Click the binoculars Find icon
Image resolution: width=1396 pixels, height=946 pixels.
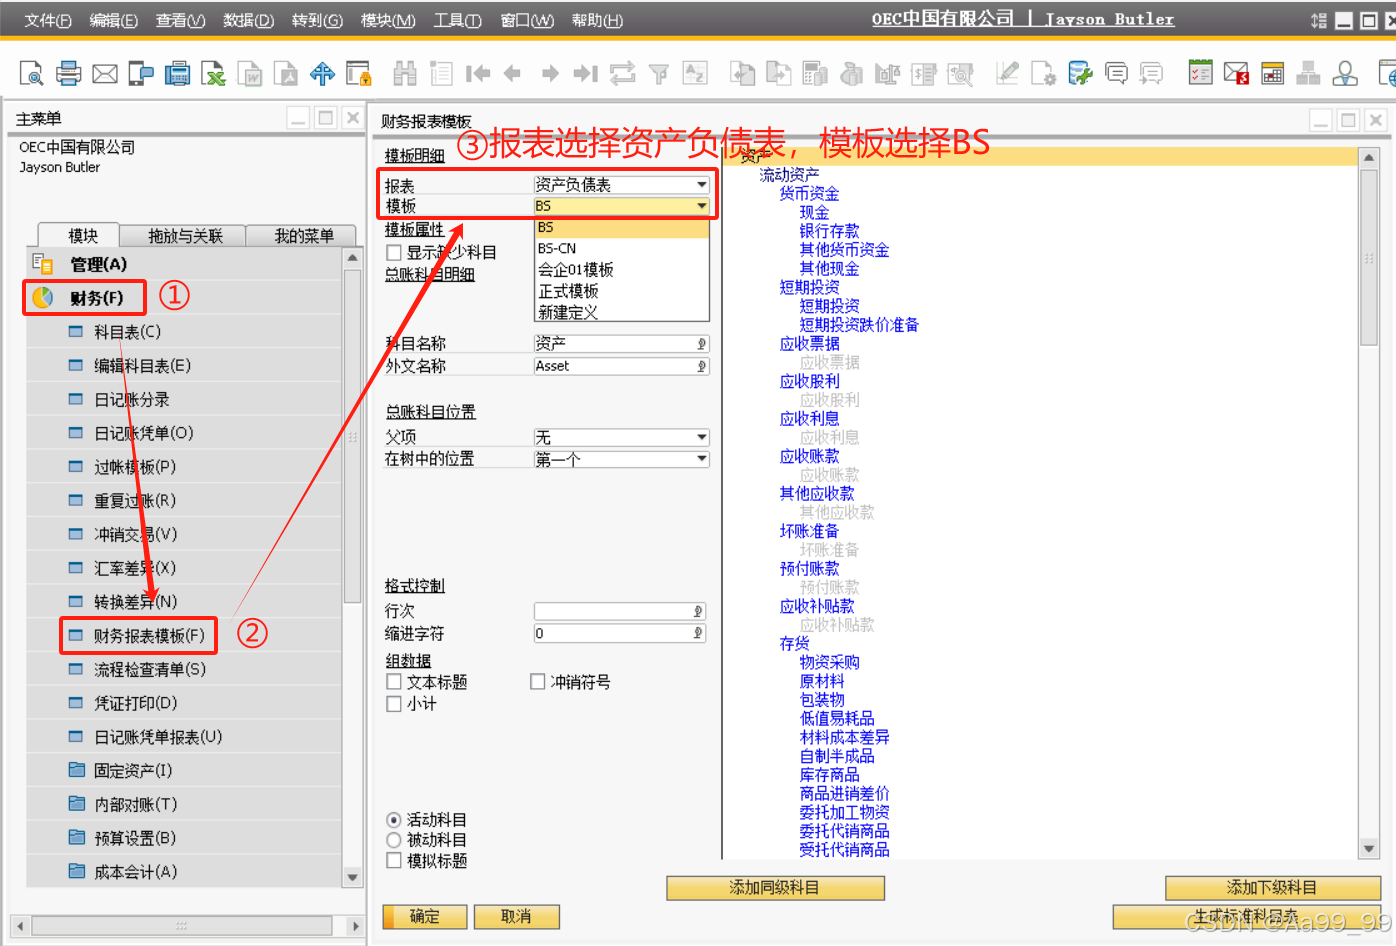(405, 72)
